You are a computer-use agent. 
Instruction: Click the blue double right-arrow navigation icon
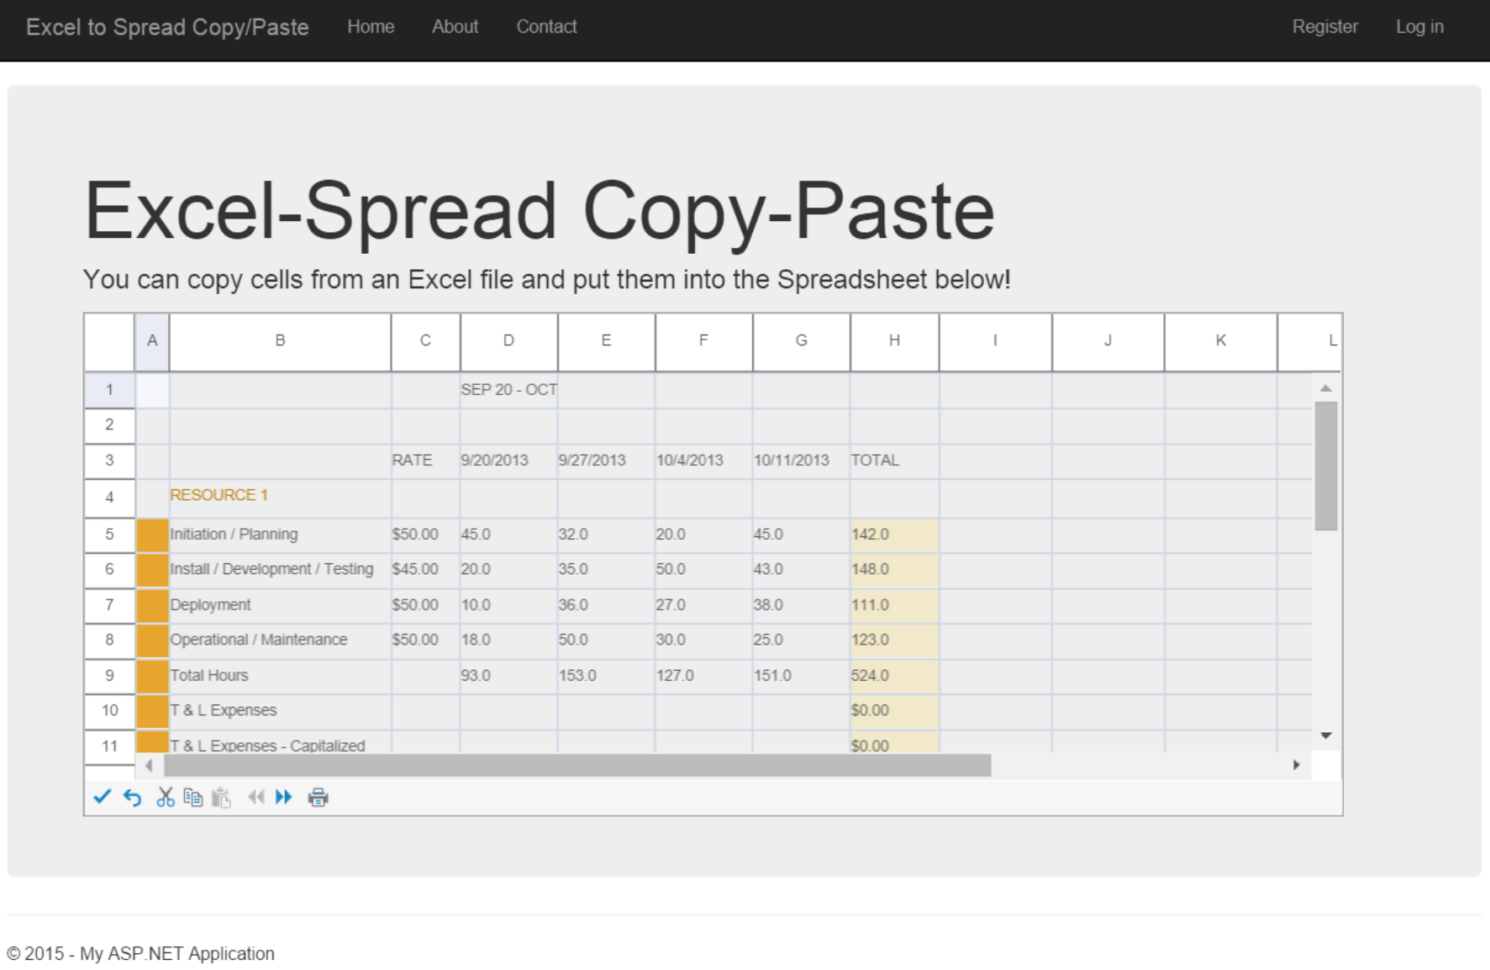point(284,797)
